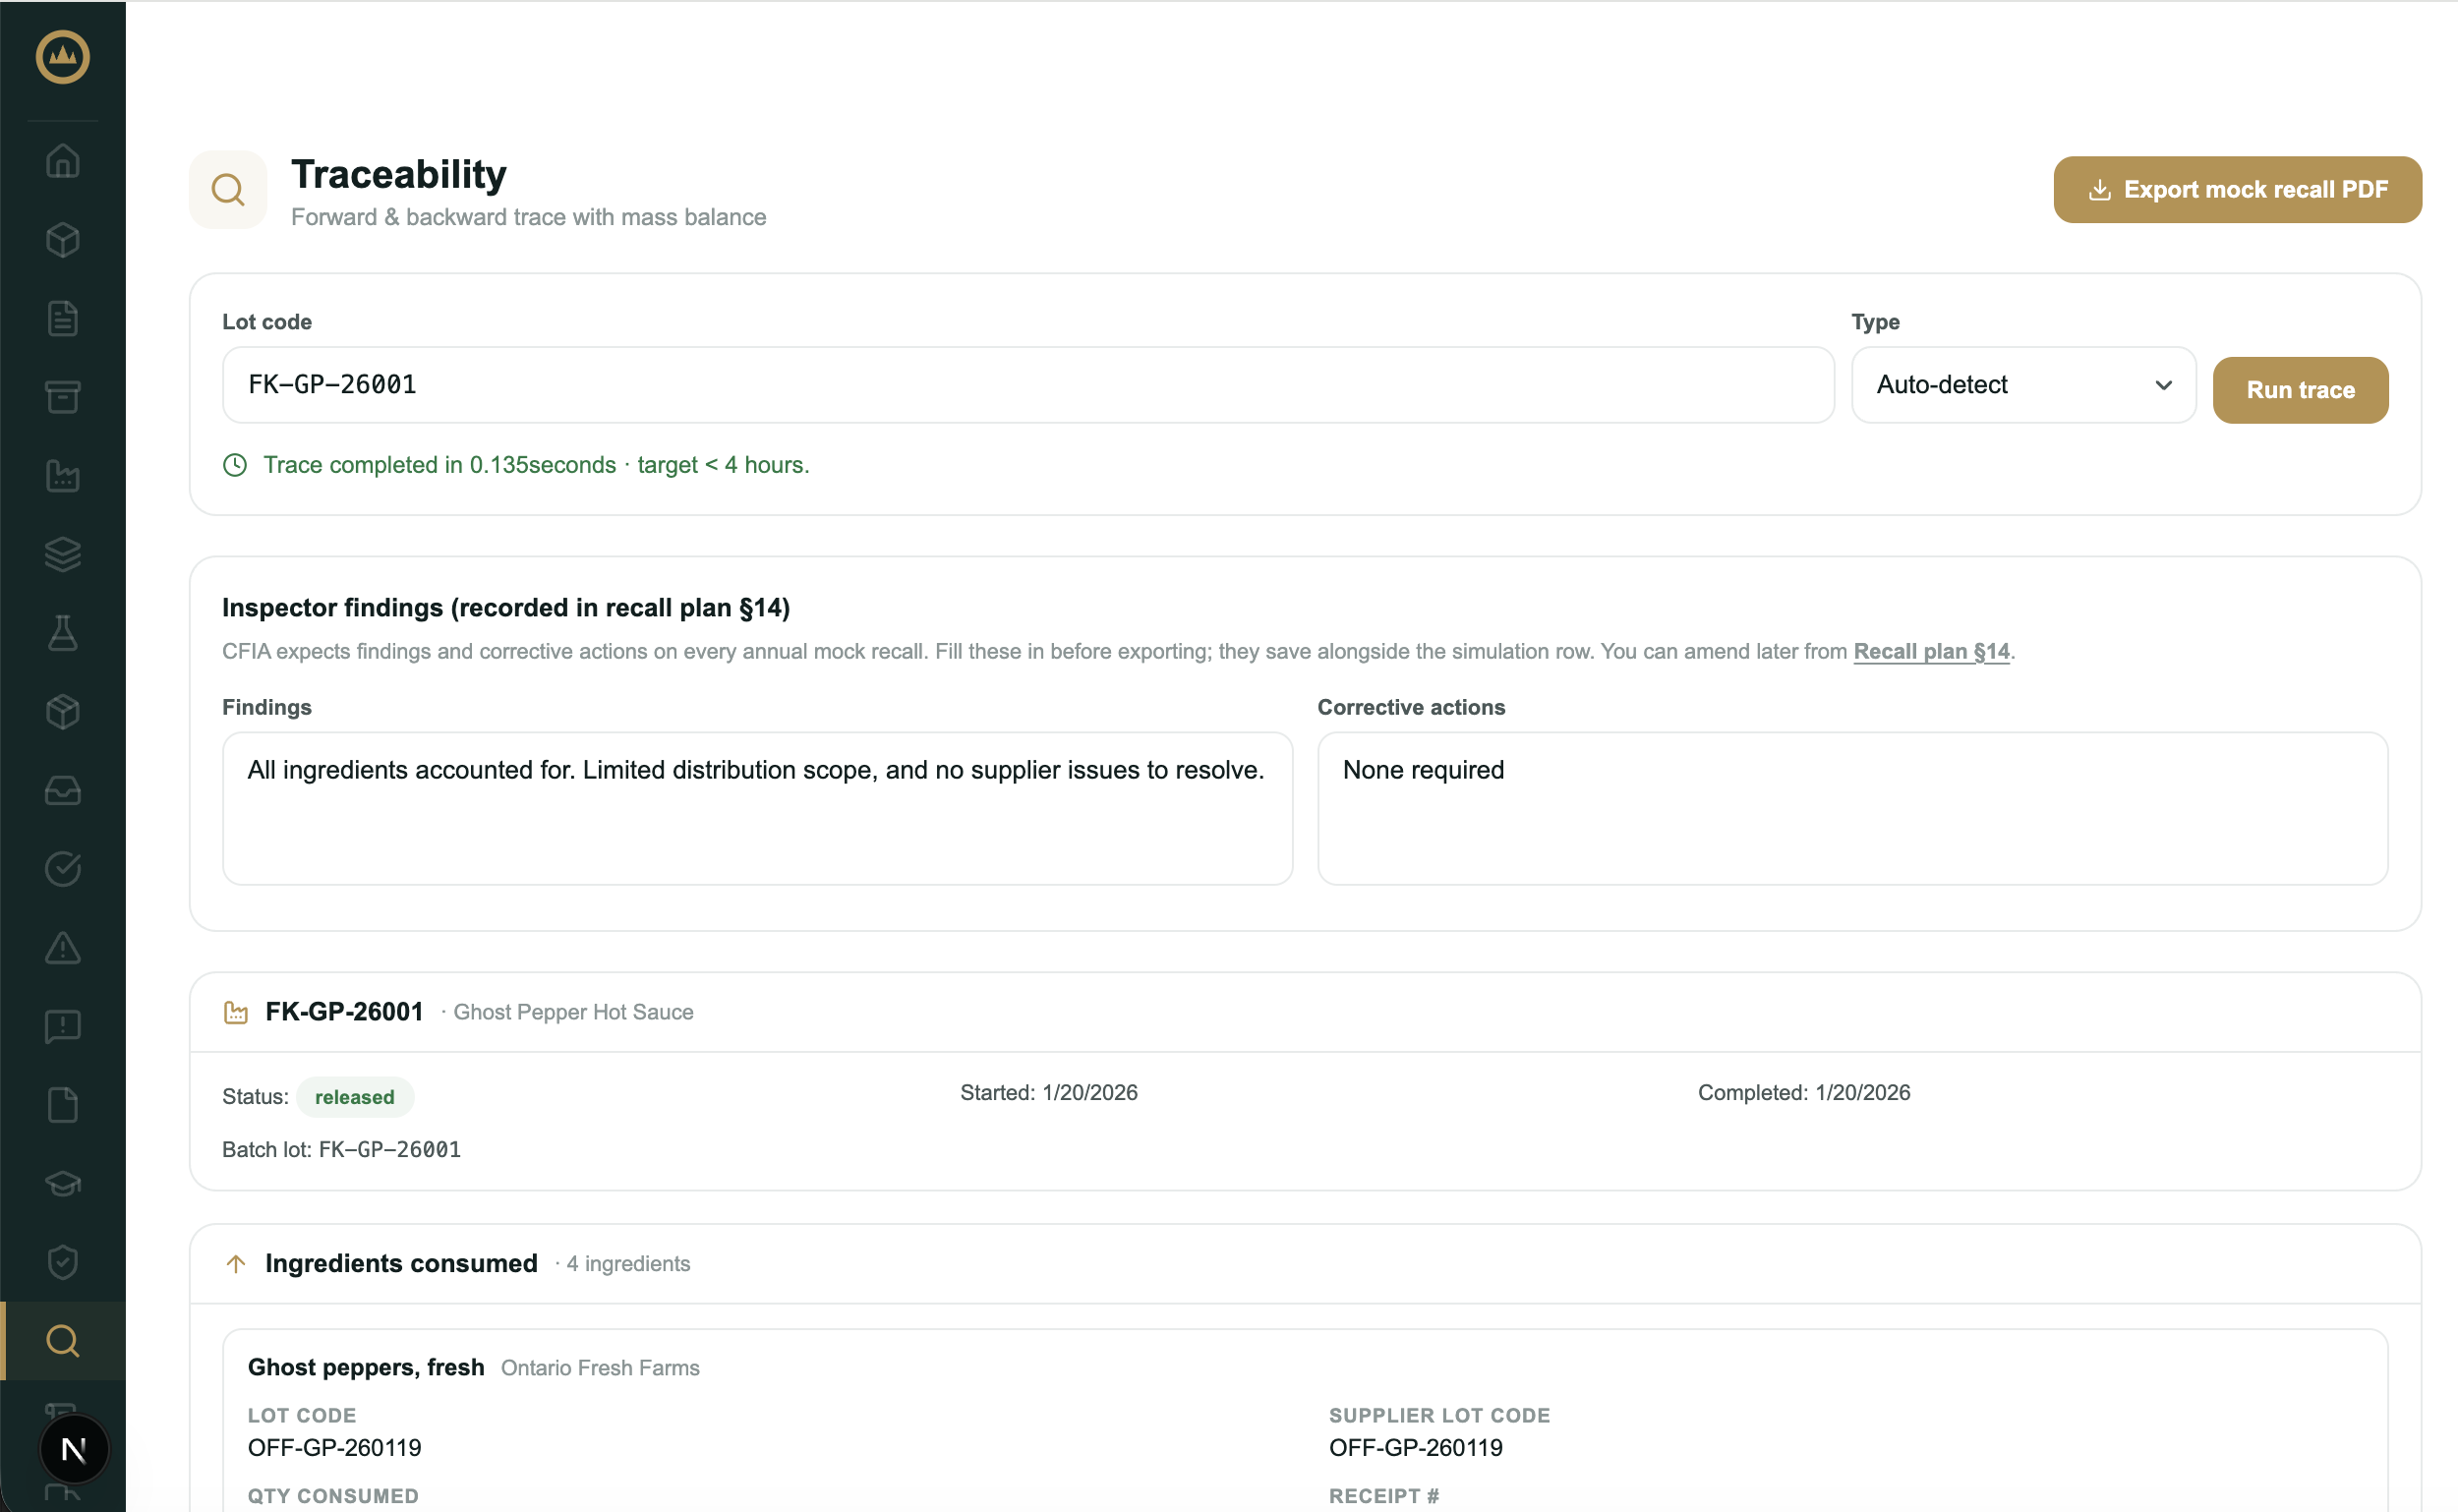This screenshot has width=2458, height=1512.
Task: Click the clock icon beside trace completed message
Action: 235,465
